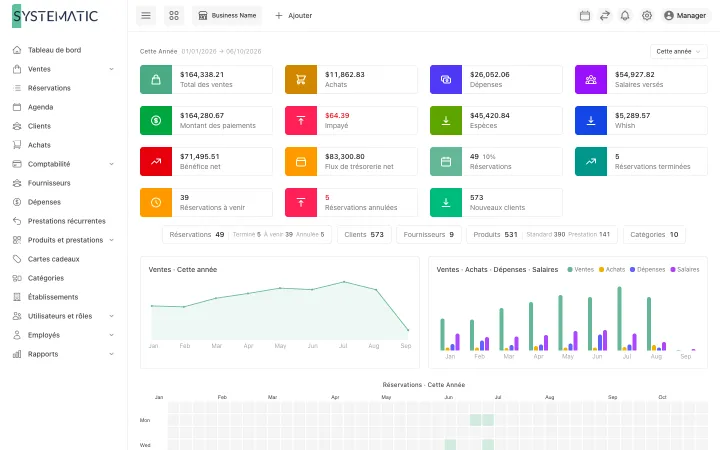Expand the Ventes sidebar menu chevron
The image size is (720, 450).
point(111,69)
